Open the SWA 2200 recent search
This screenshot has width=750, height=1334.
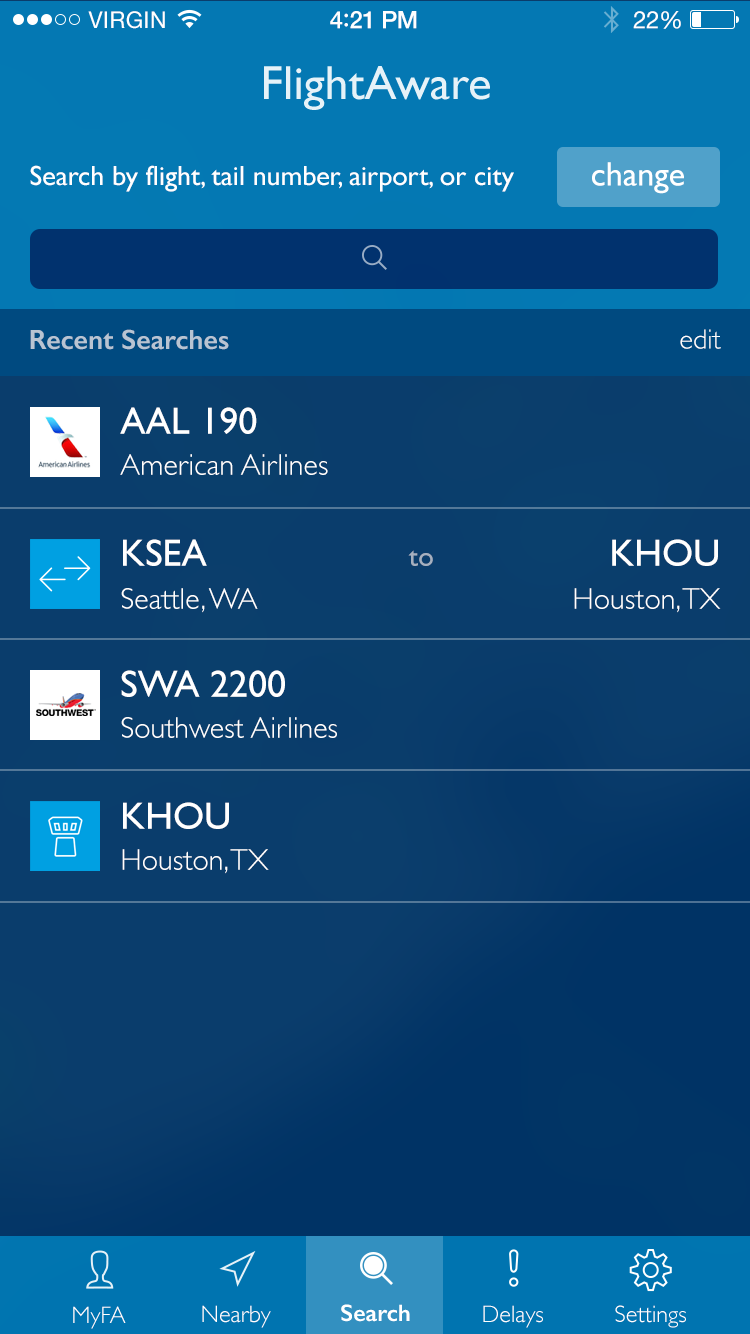coord(229,705)
